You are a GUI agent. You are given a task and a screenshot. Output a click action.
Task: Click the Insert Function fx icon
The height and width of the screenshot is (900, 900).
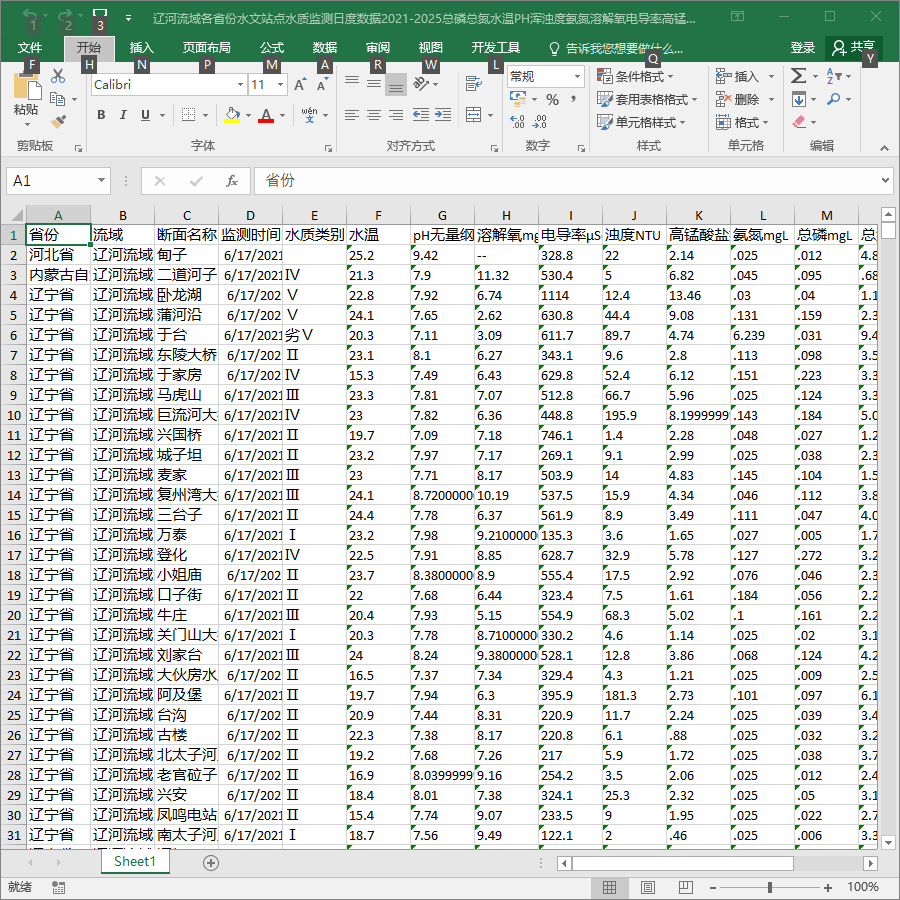[231, 181]
